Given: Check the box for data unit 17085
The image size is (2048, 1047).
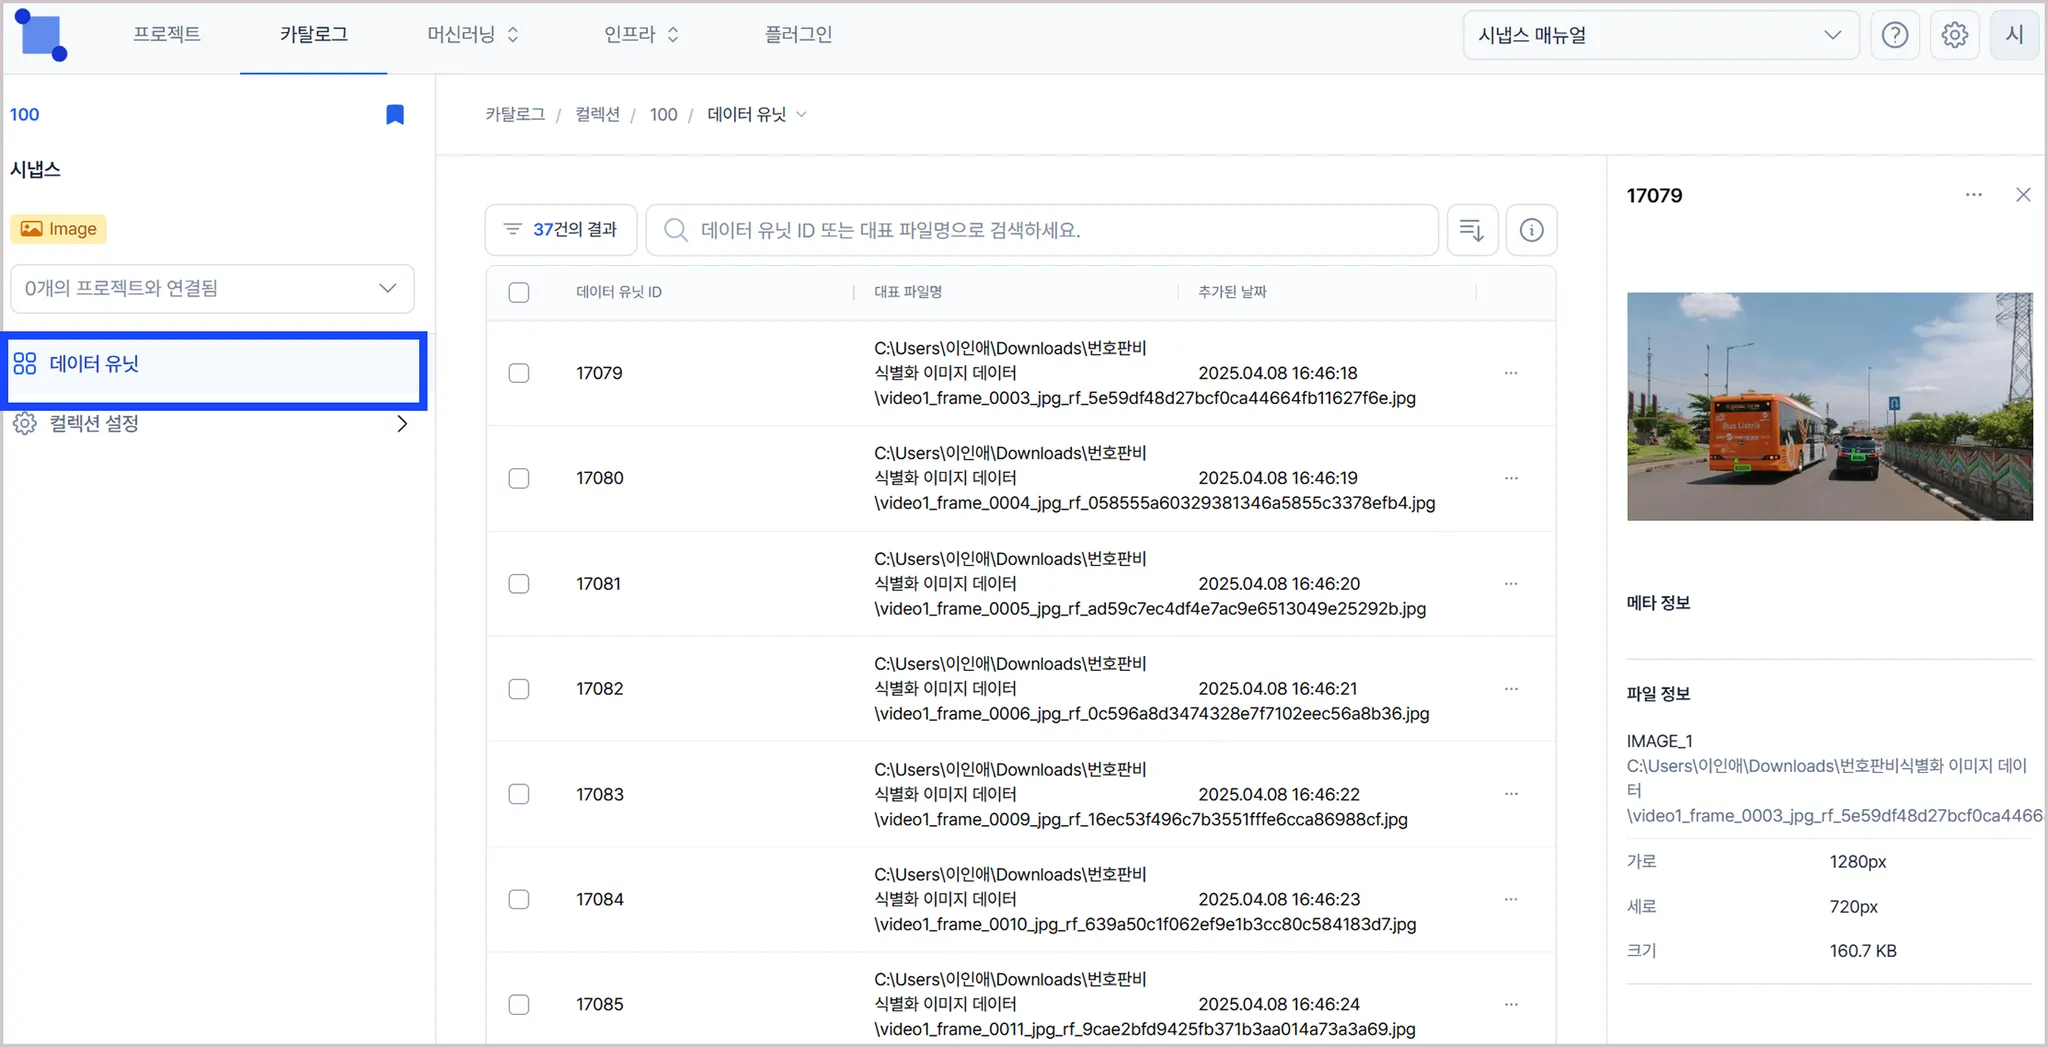Looking at the screenshot, I should 519,1004.
